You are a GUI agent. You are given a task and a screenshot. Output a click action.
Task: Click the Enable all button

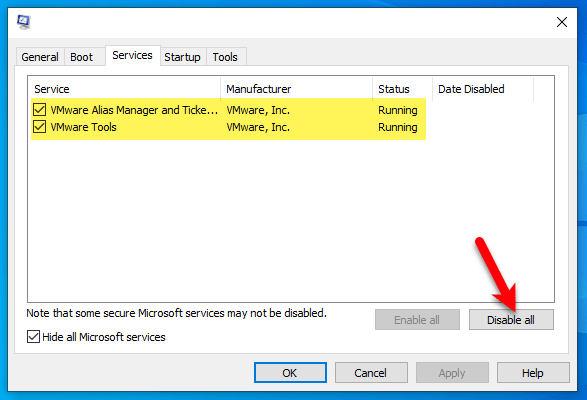point(417,320)
